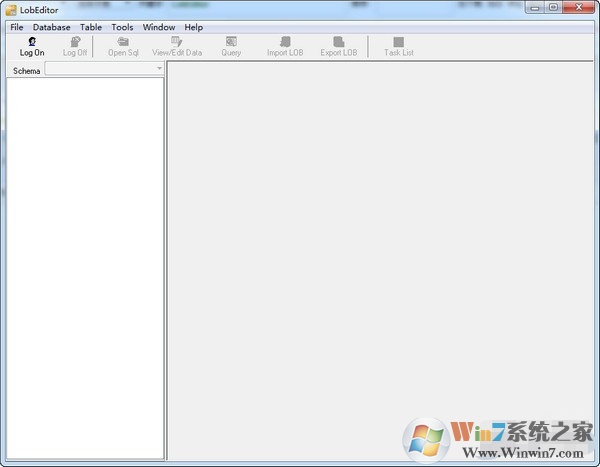
Task: Open the File menu
Action: click(x=17, y=27)
